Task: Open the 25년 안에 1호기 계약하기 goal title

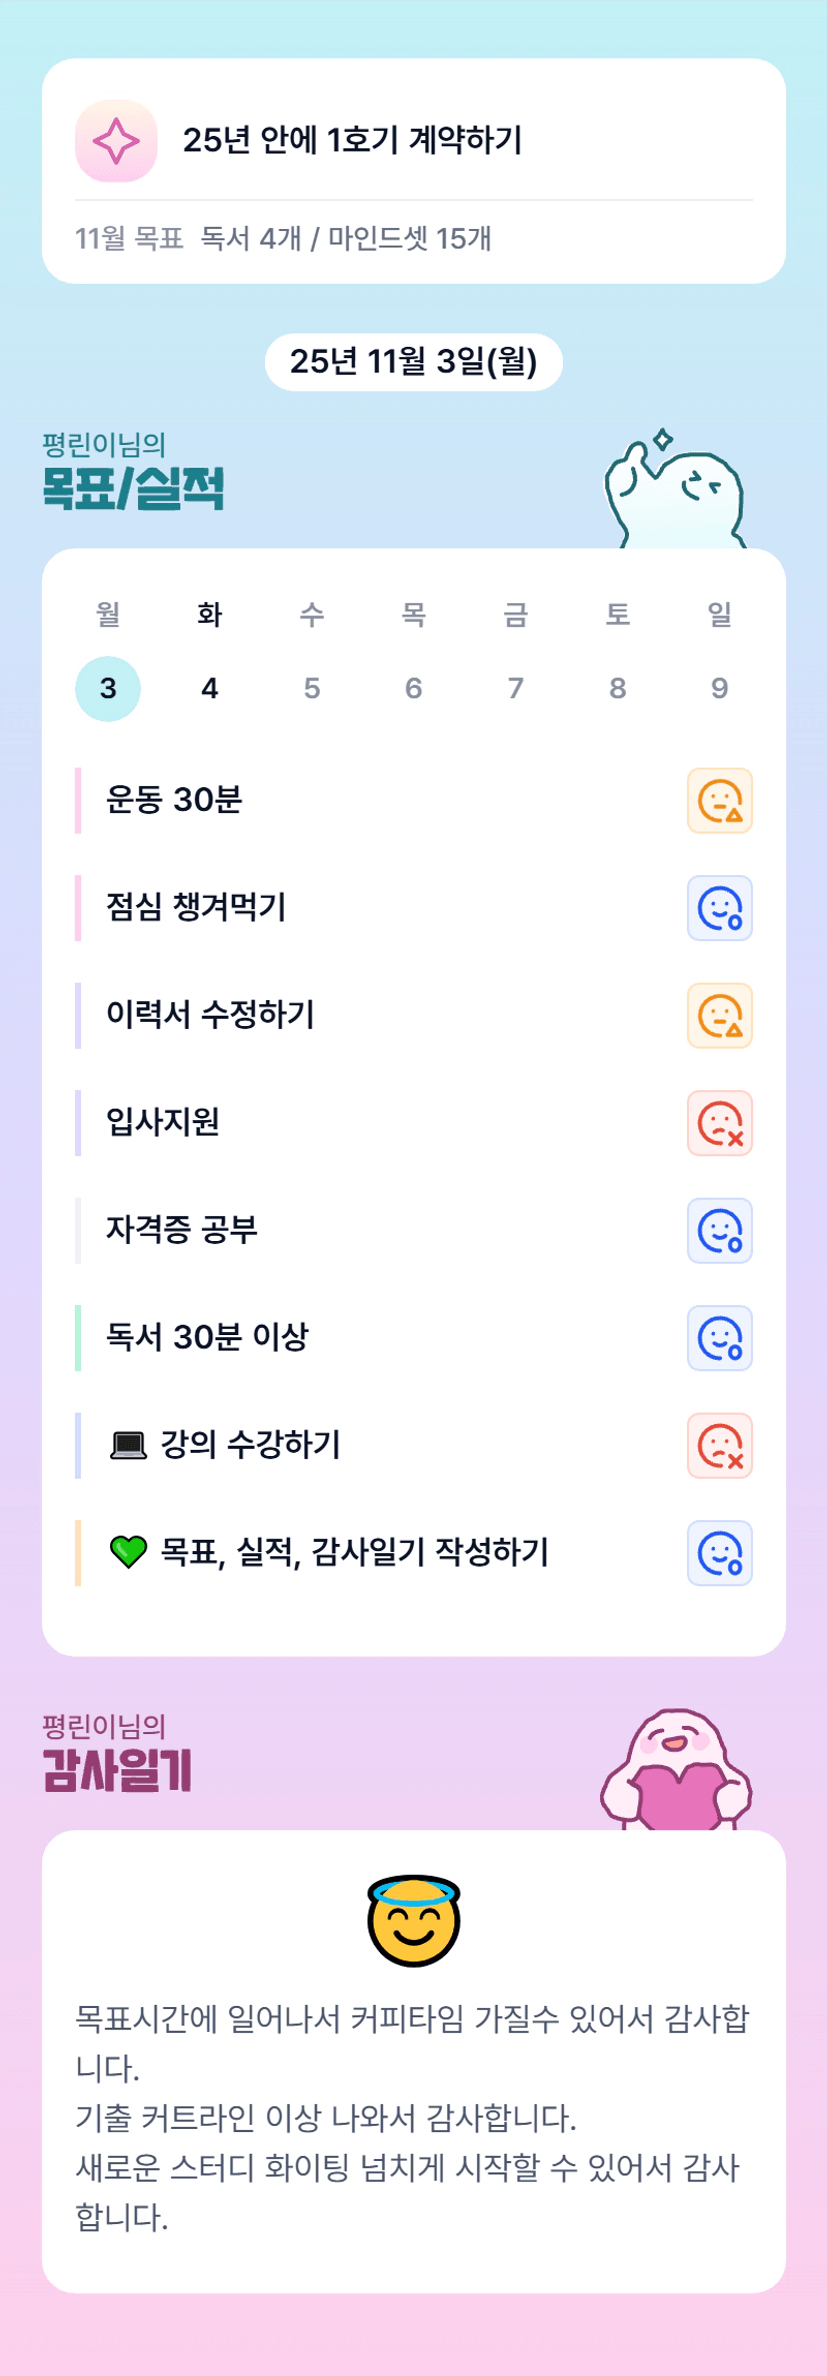Action: (352, 141)
